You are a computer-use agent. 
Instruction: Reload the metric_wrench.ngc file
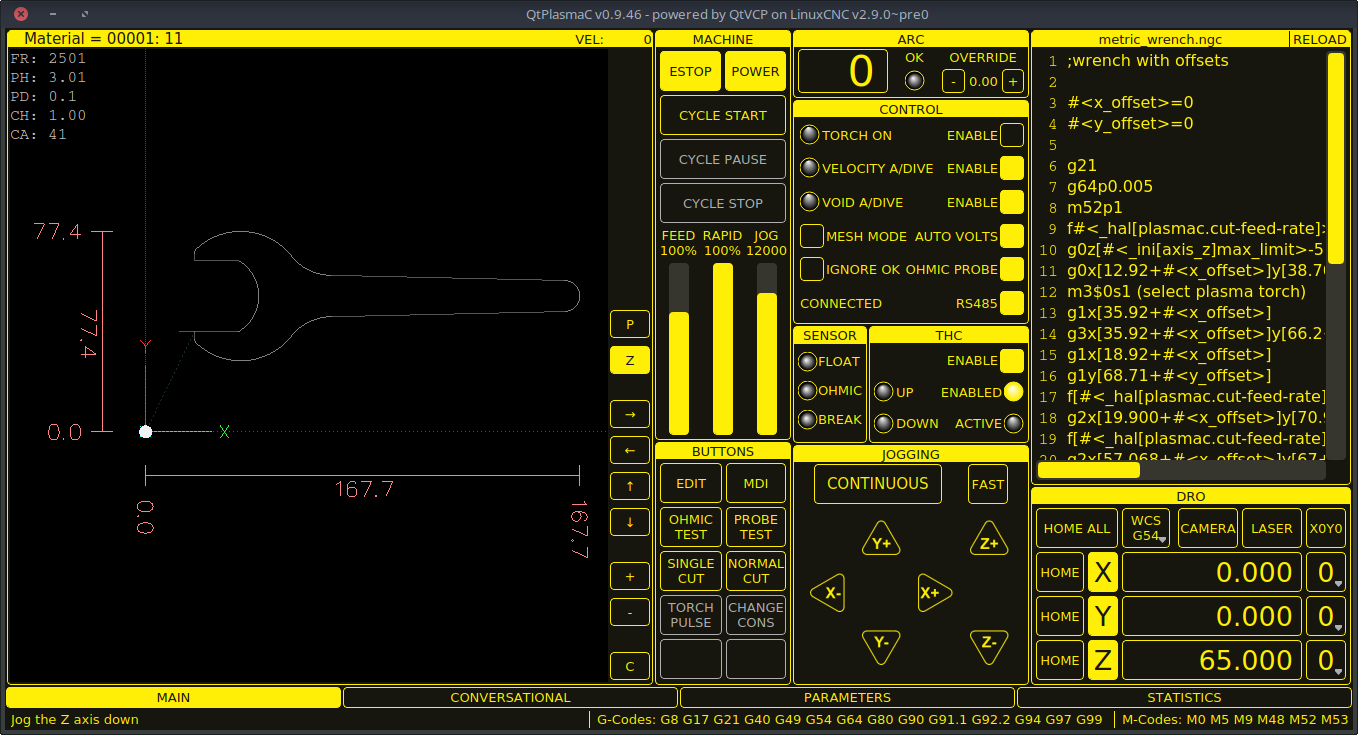(x=1320, y=39)
